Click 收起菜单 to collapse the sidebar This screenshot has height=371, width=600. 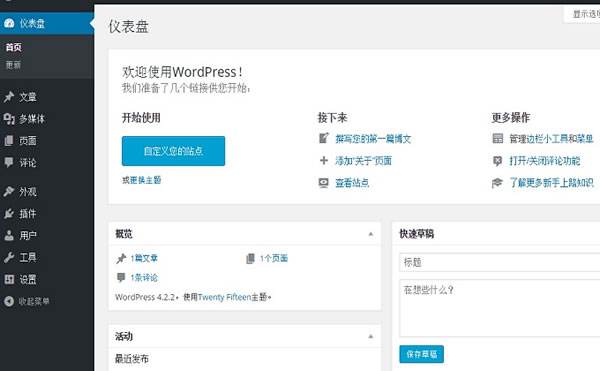pyautogui.click(x=34, y=301)
